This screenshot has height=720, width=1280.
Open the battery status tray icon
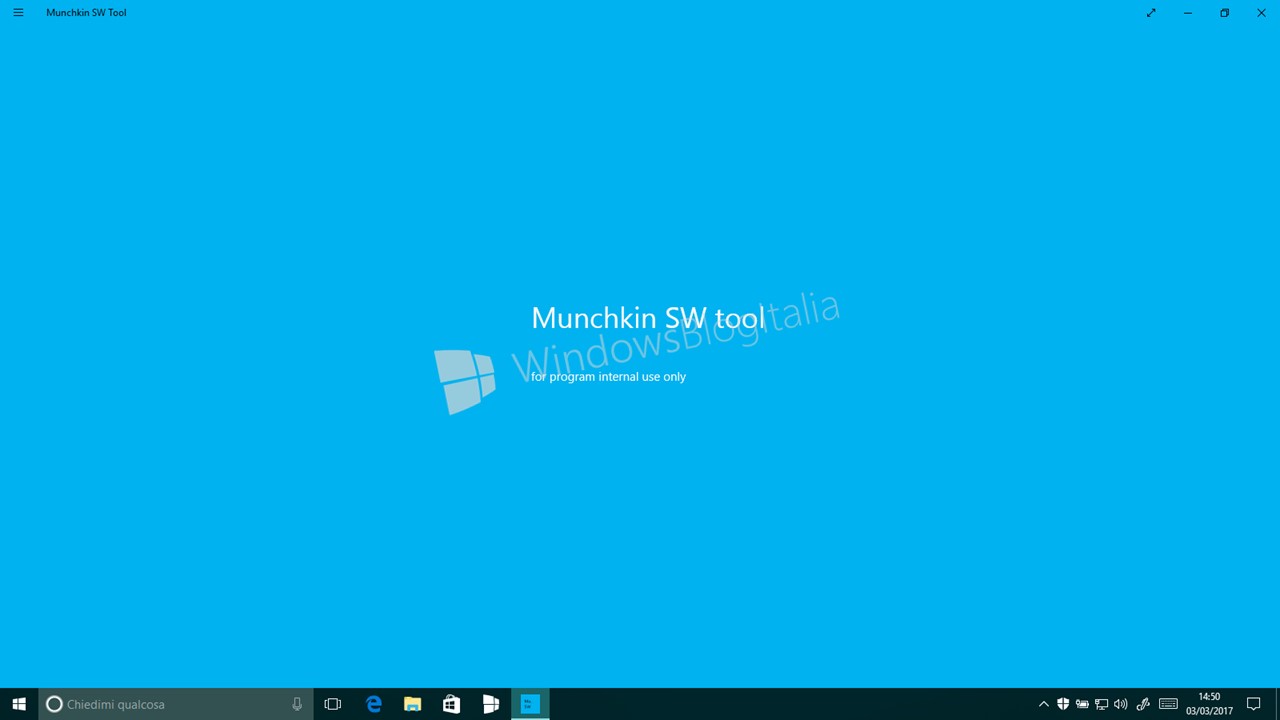tap(1082, 704)
